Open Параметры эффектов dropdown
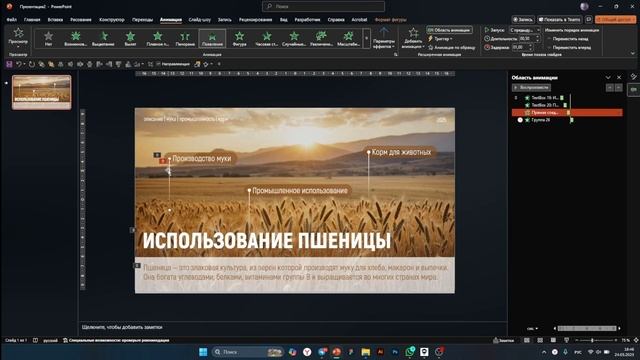 coord(384,38)
